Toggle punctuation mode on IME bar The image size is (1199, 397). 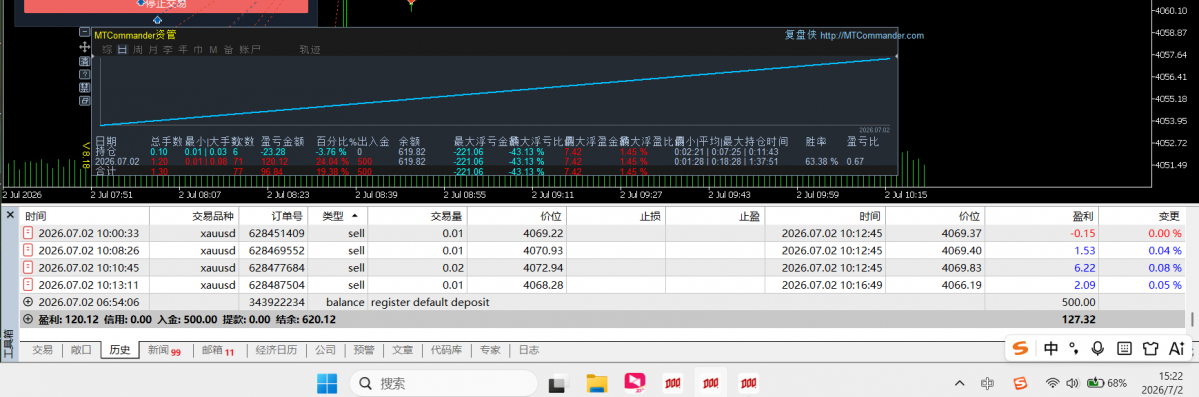pyautogui.click(x=1073, y=349)
